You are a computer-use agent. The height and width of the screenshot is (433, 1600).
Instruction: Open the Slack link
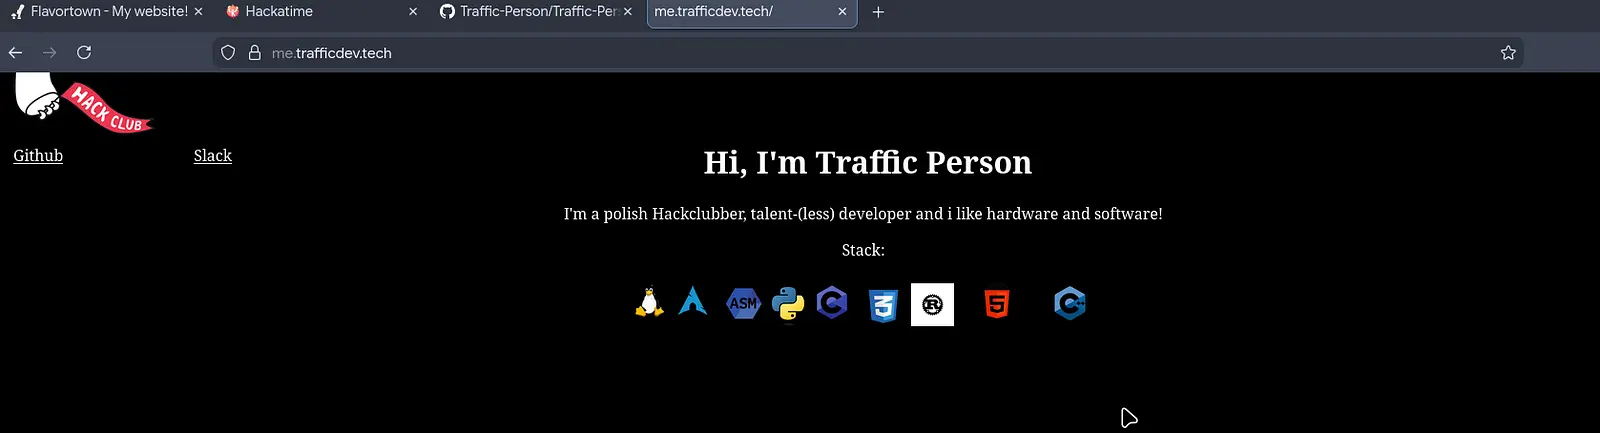point(213,156)
